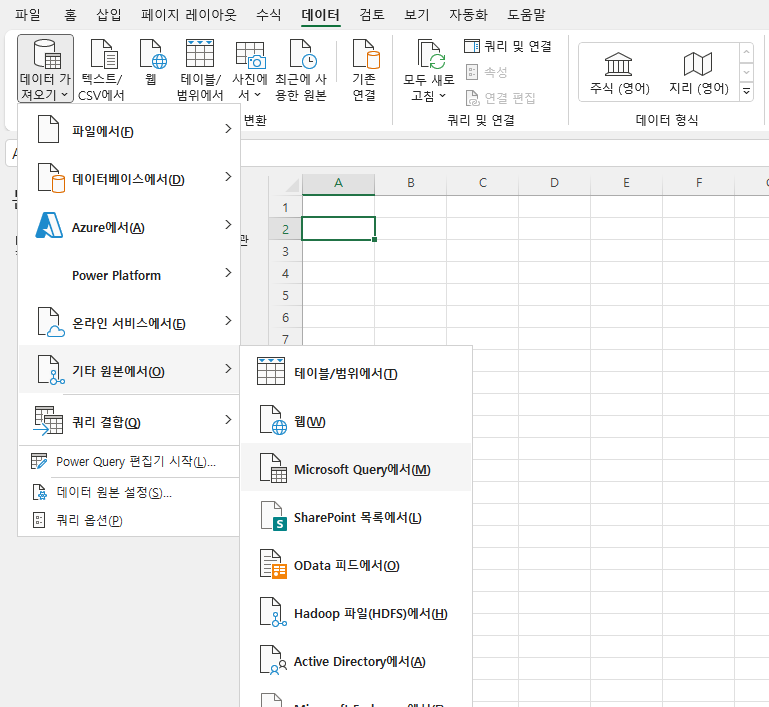Choose OData 피드에서(O) in submenu
The width and height of the screenshot is (769, 707).
[356, 565]
